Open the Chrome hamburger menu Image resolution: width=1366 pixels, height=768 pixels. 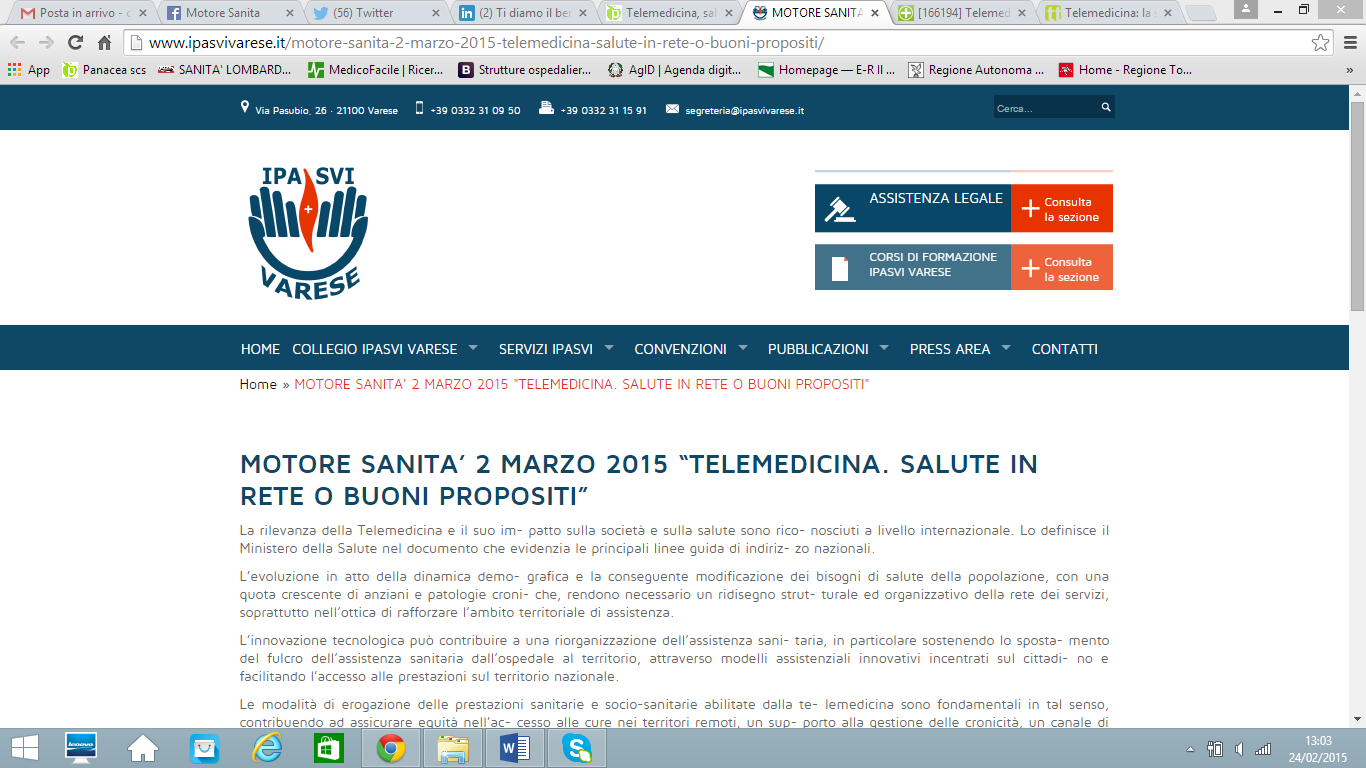pos(1349,43)
